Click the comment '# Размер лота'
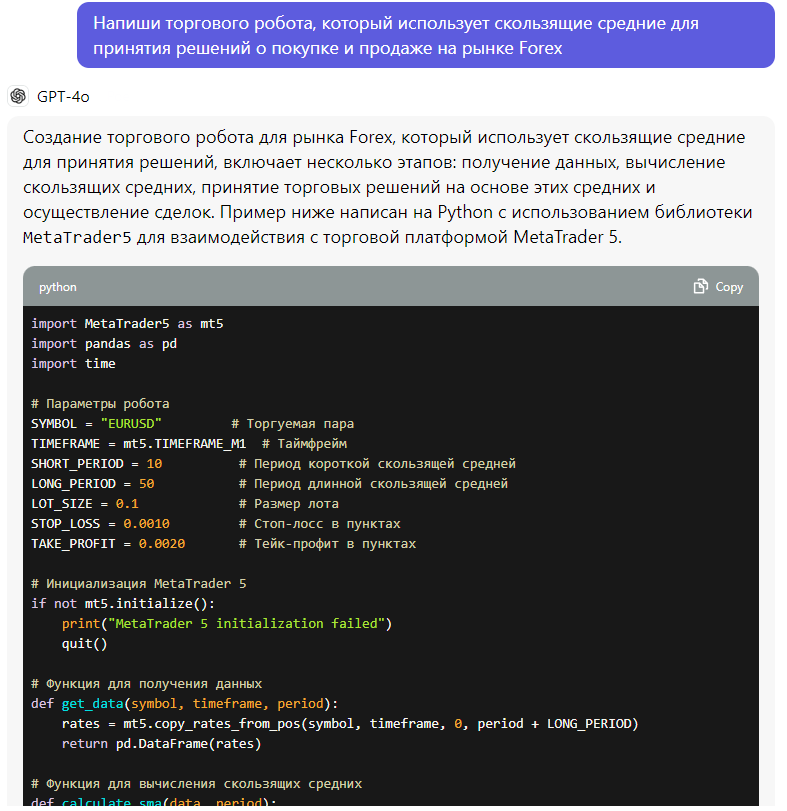The image size is (787, 811). coord(289,504)
